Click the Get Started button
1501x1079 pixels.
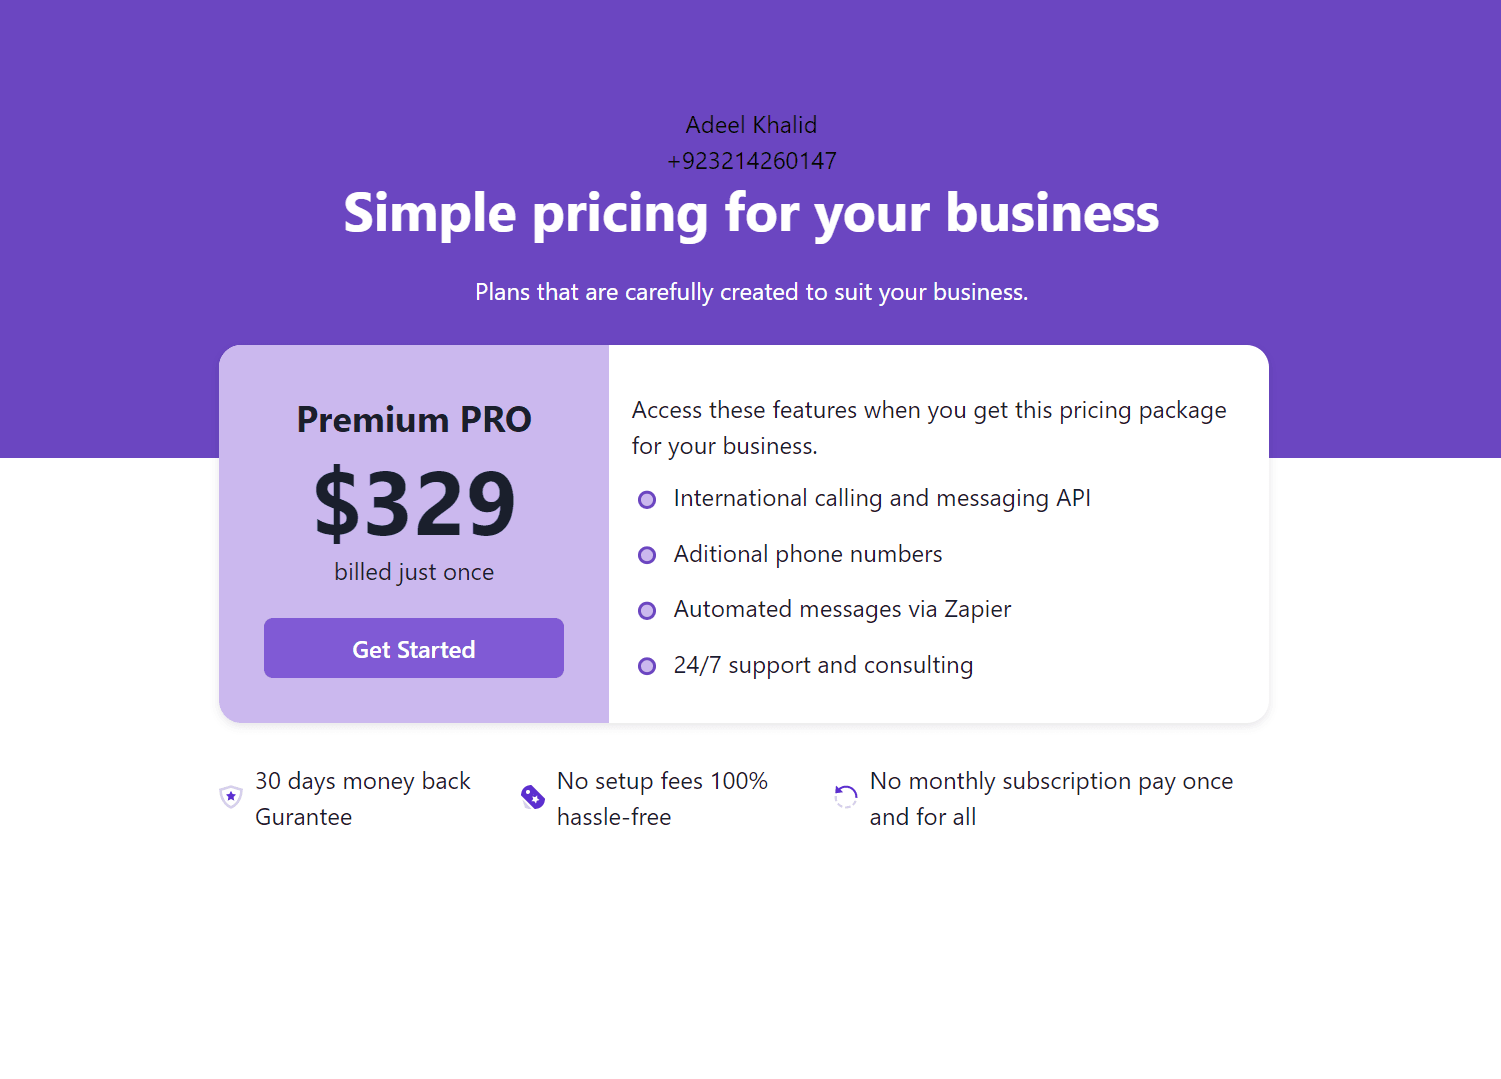pyautogui.click(x=414, y=648)
